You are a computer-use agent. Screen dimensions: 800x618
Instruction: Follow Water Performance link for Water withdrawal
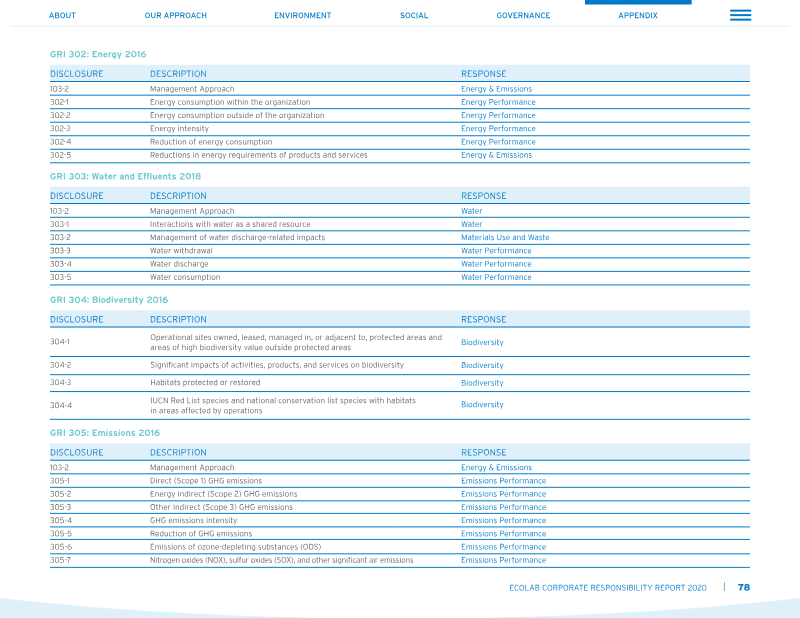496,251
